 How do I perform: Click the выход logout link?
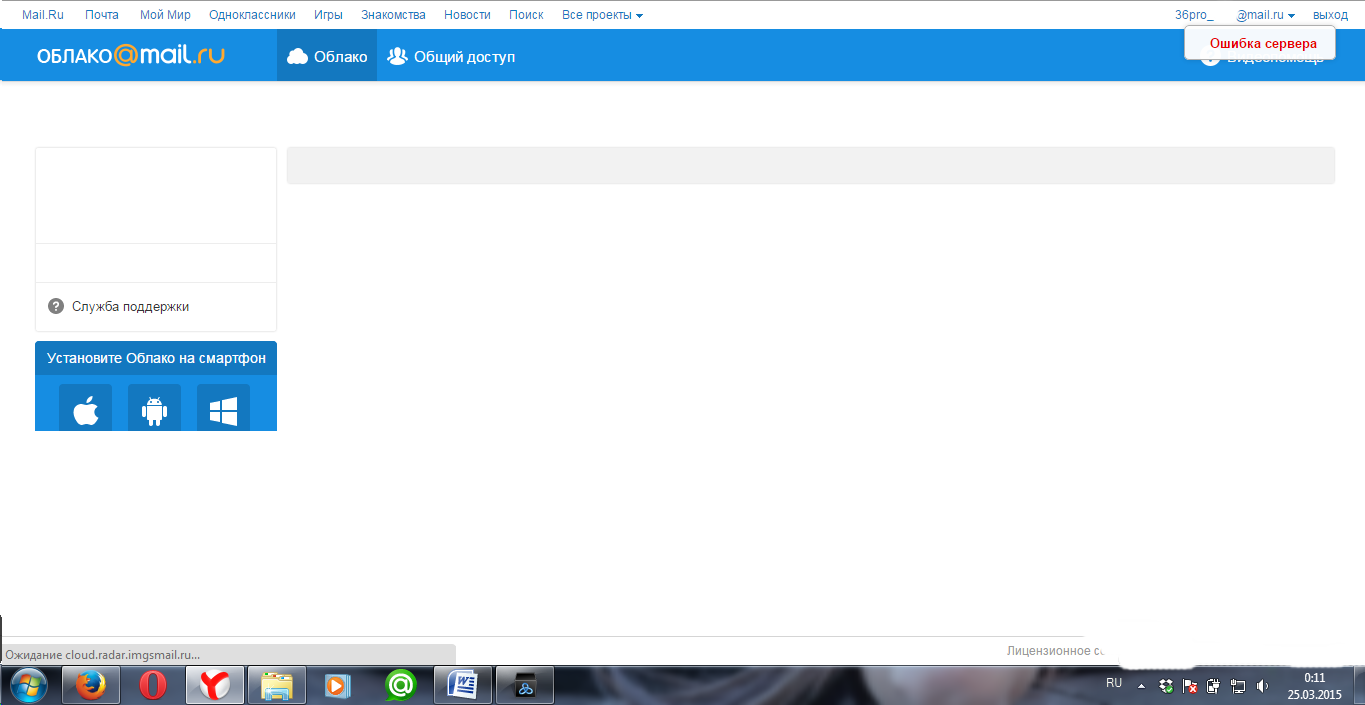point(1330,15)
